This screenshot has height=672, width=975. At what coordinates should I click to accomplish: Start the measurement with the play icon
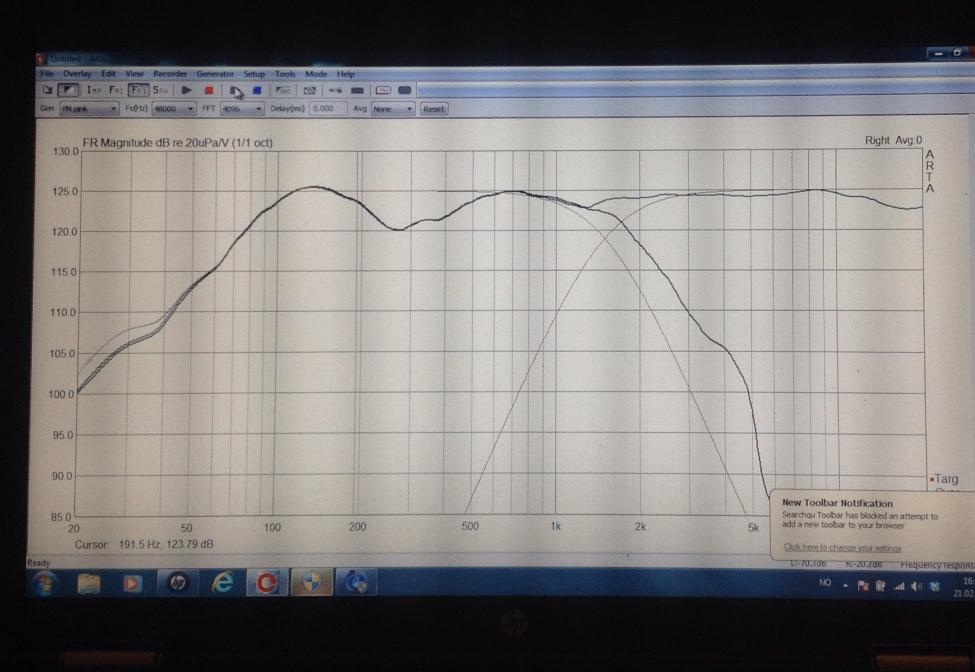coord(187,90)
